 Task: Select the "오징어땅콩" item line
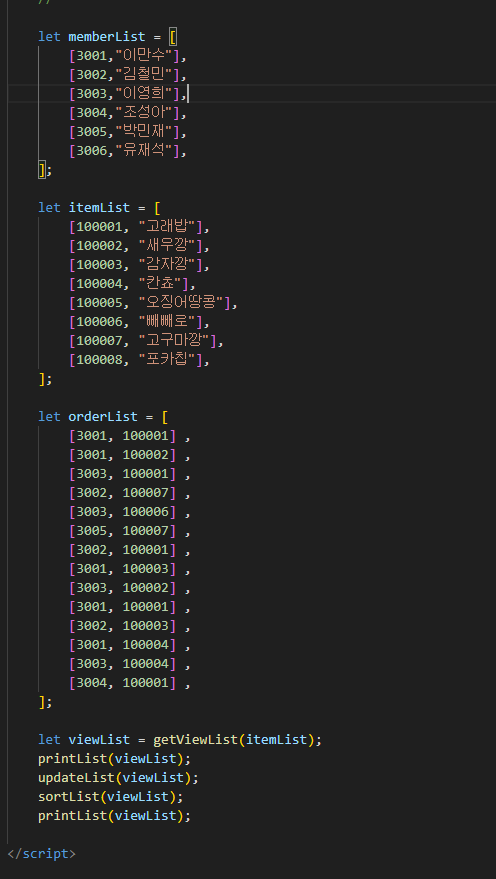click(x=154, y=303)
